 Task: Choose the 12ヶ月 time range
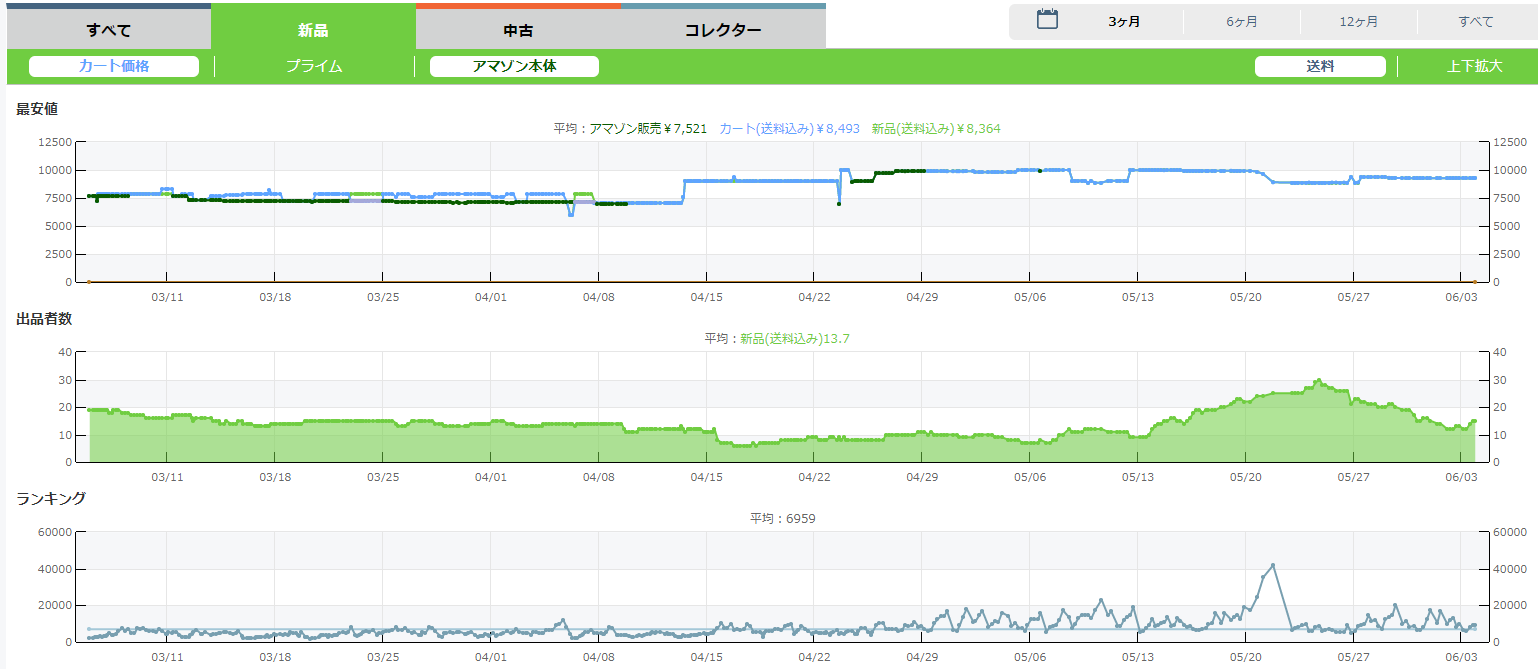[1359, 22]
